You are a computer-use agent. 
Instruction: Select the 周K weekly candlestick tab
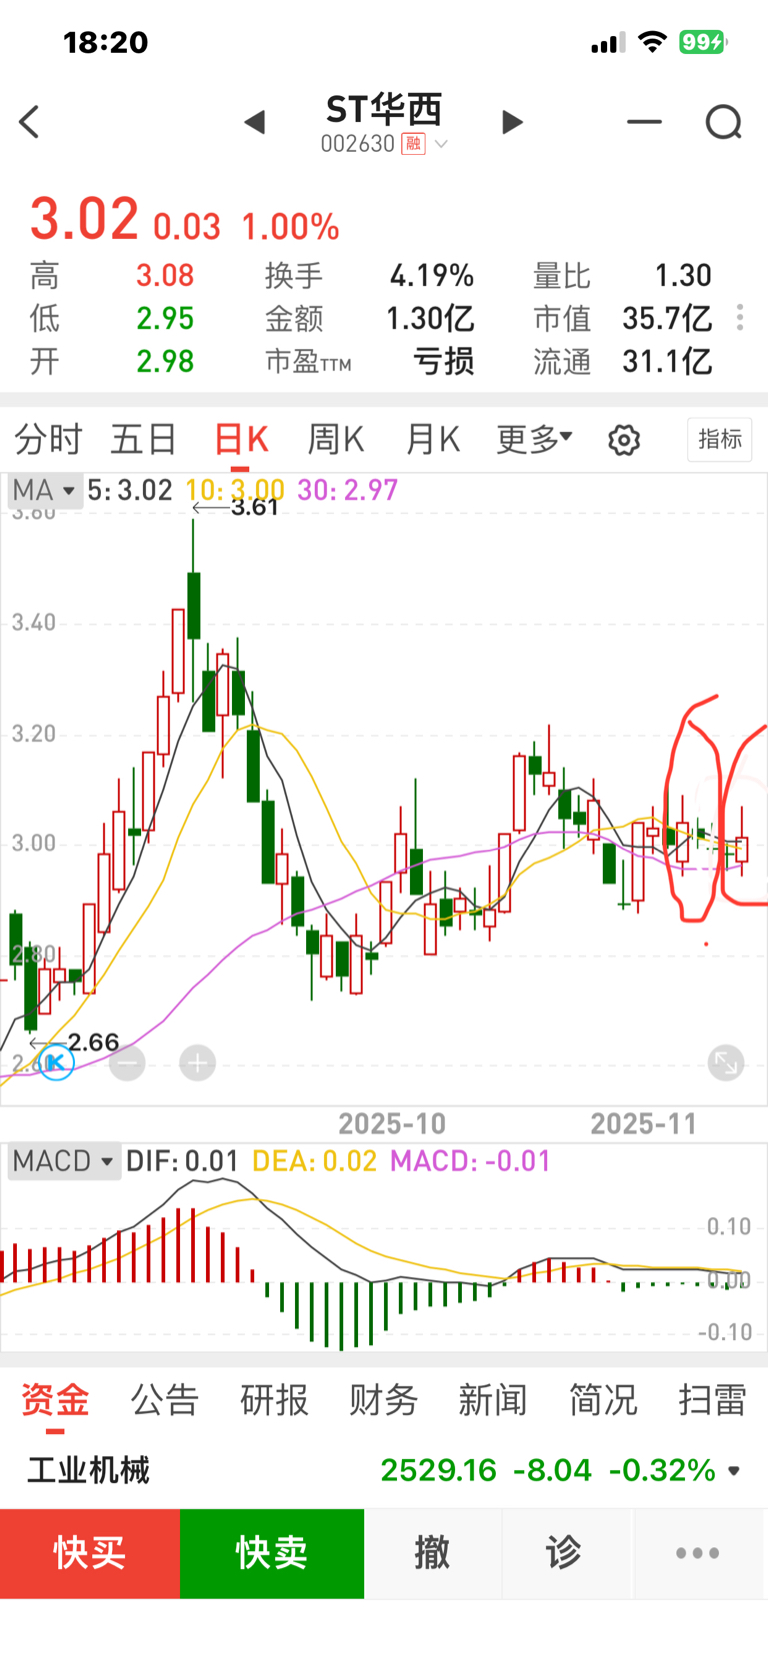click(x=336, y=440)
